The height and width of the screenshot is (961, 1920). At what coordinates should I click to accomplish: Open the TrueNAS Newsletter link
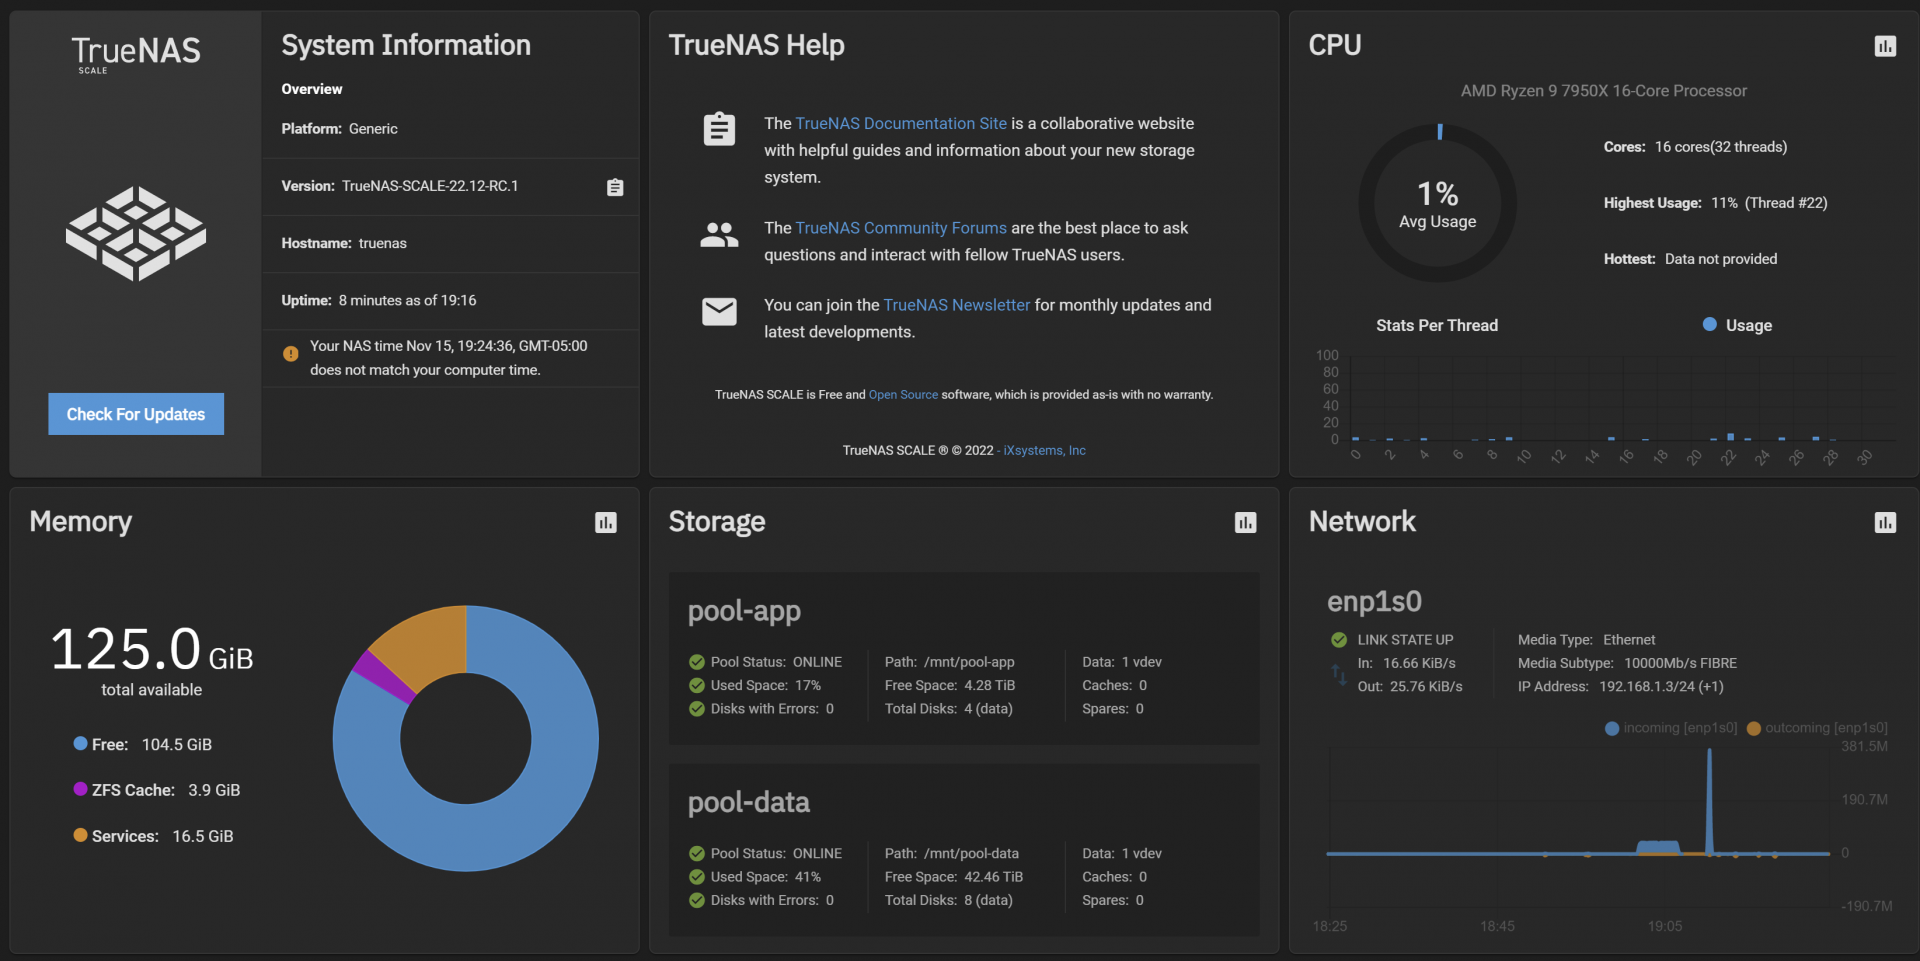957,305
